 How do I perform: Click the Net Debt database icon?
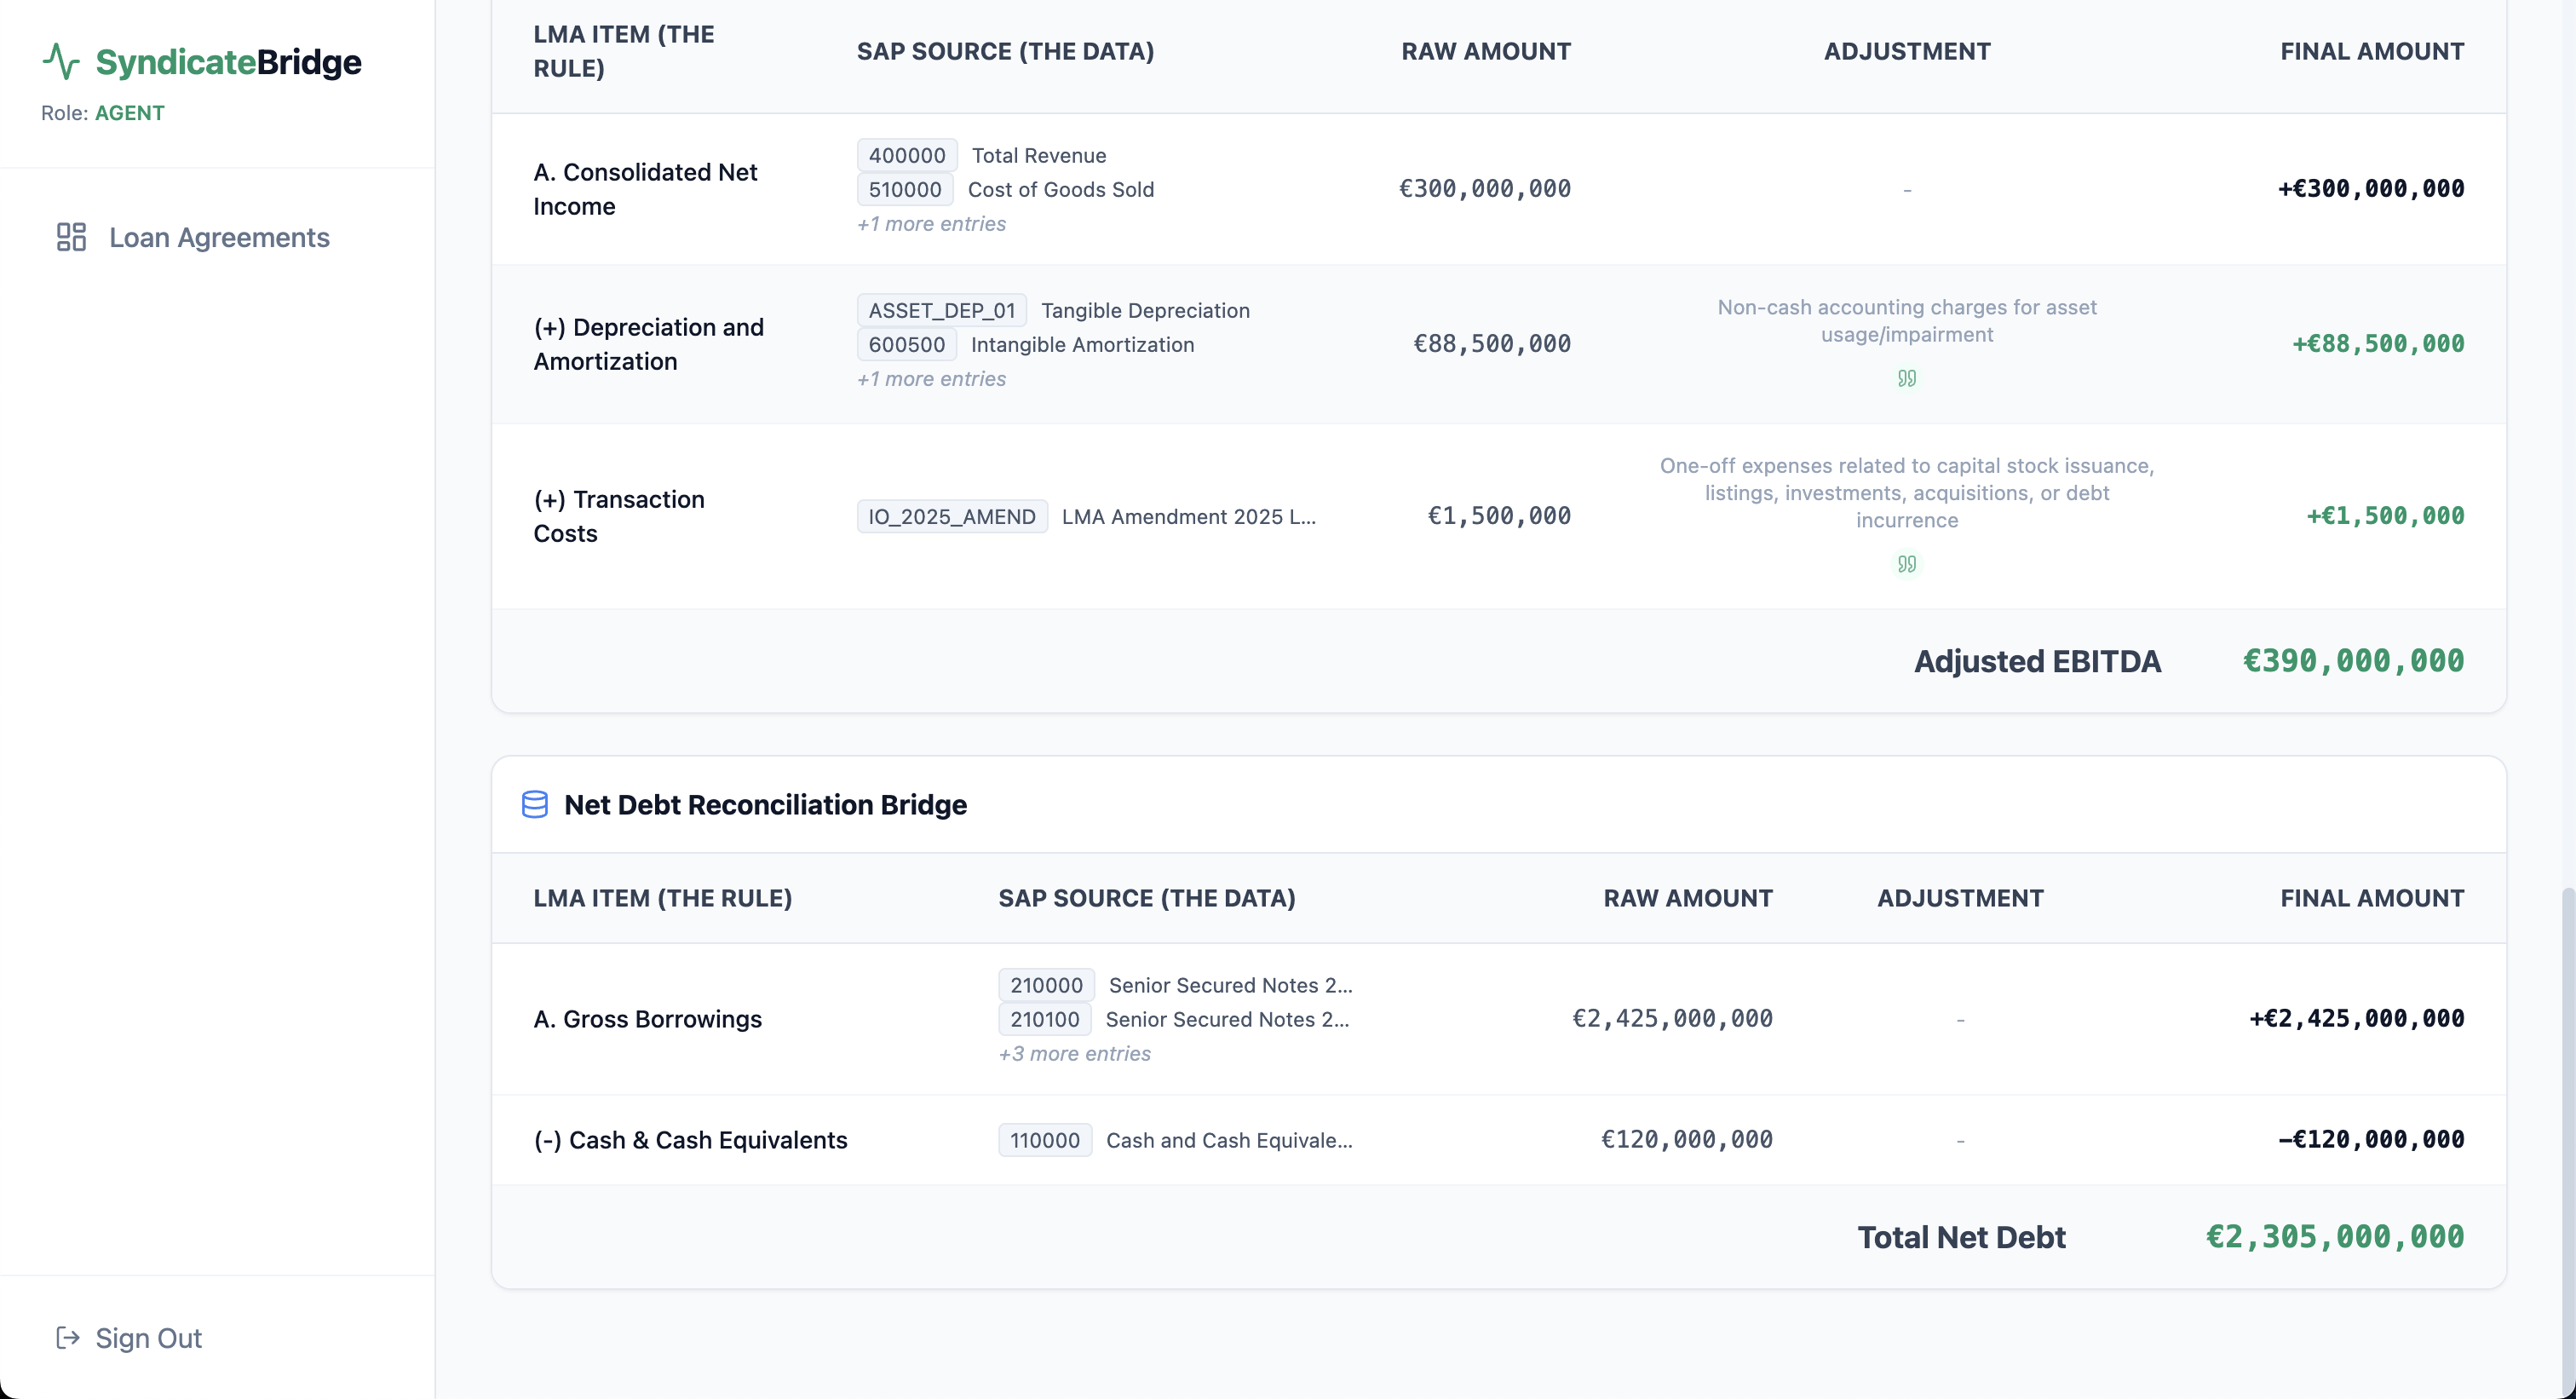[x=535, y=804]
